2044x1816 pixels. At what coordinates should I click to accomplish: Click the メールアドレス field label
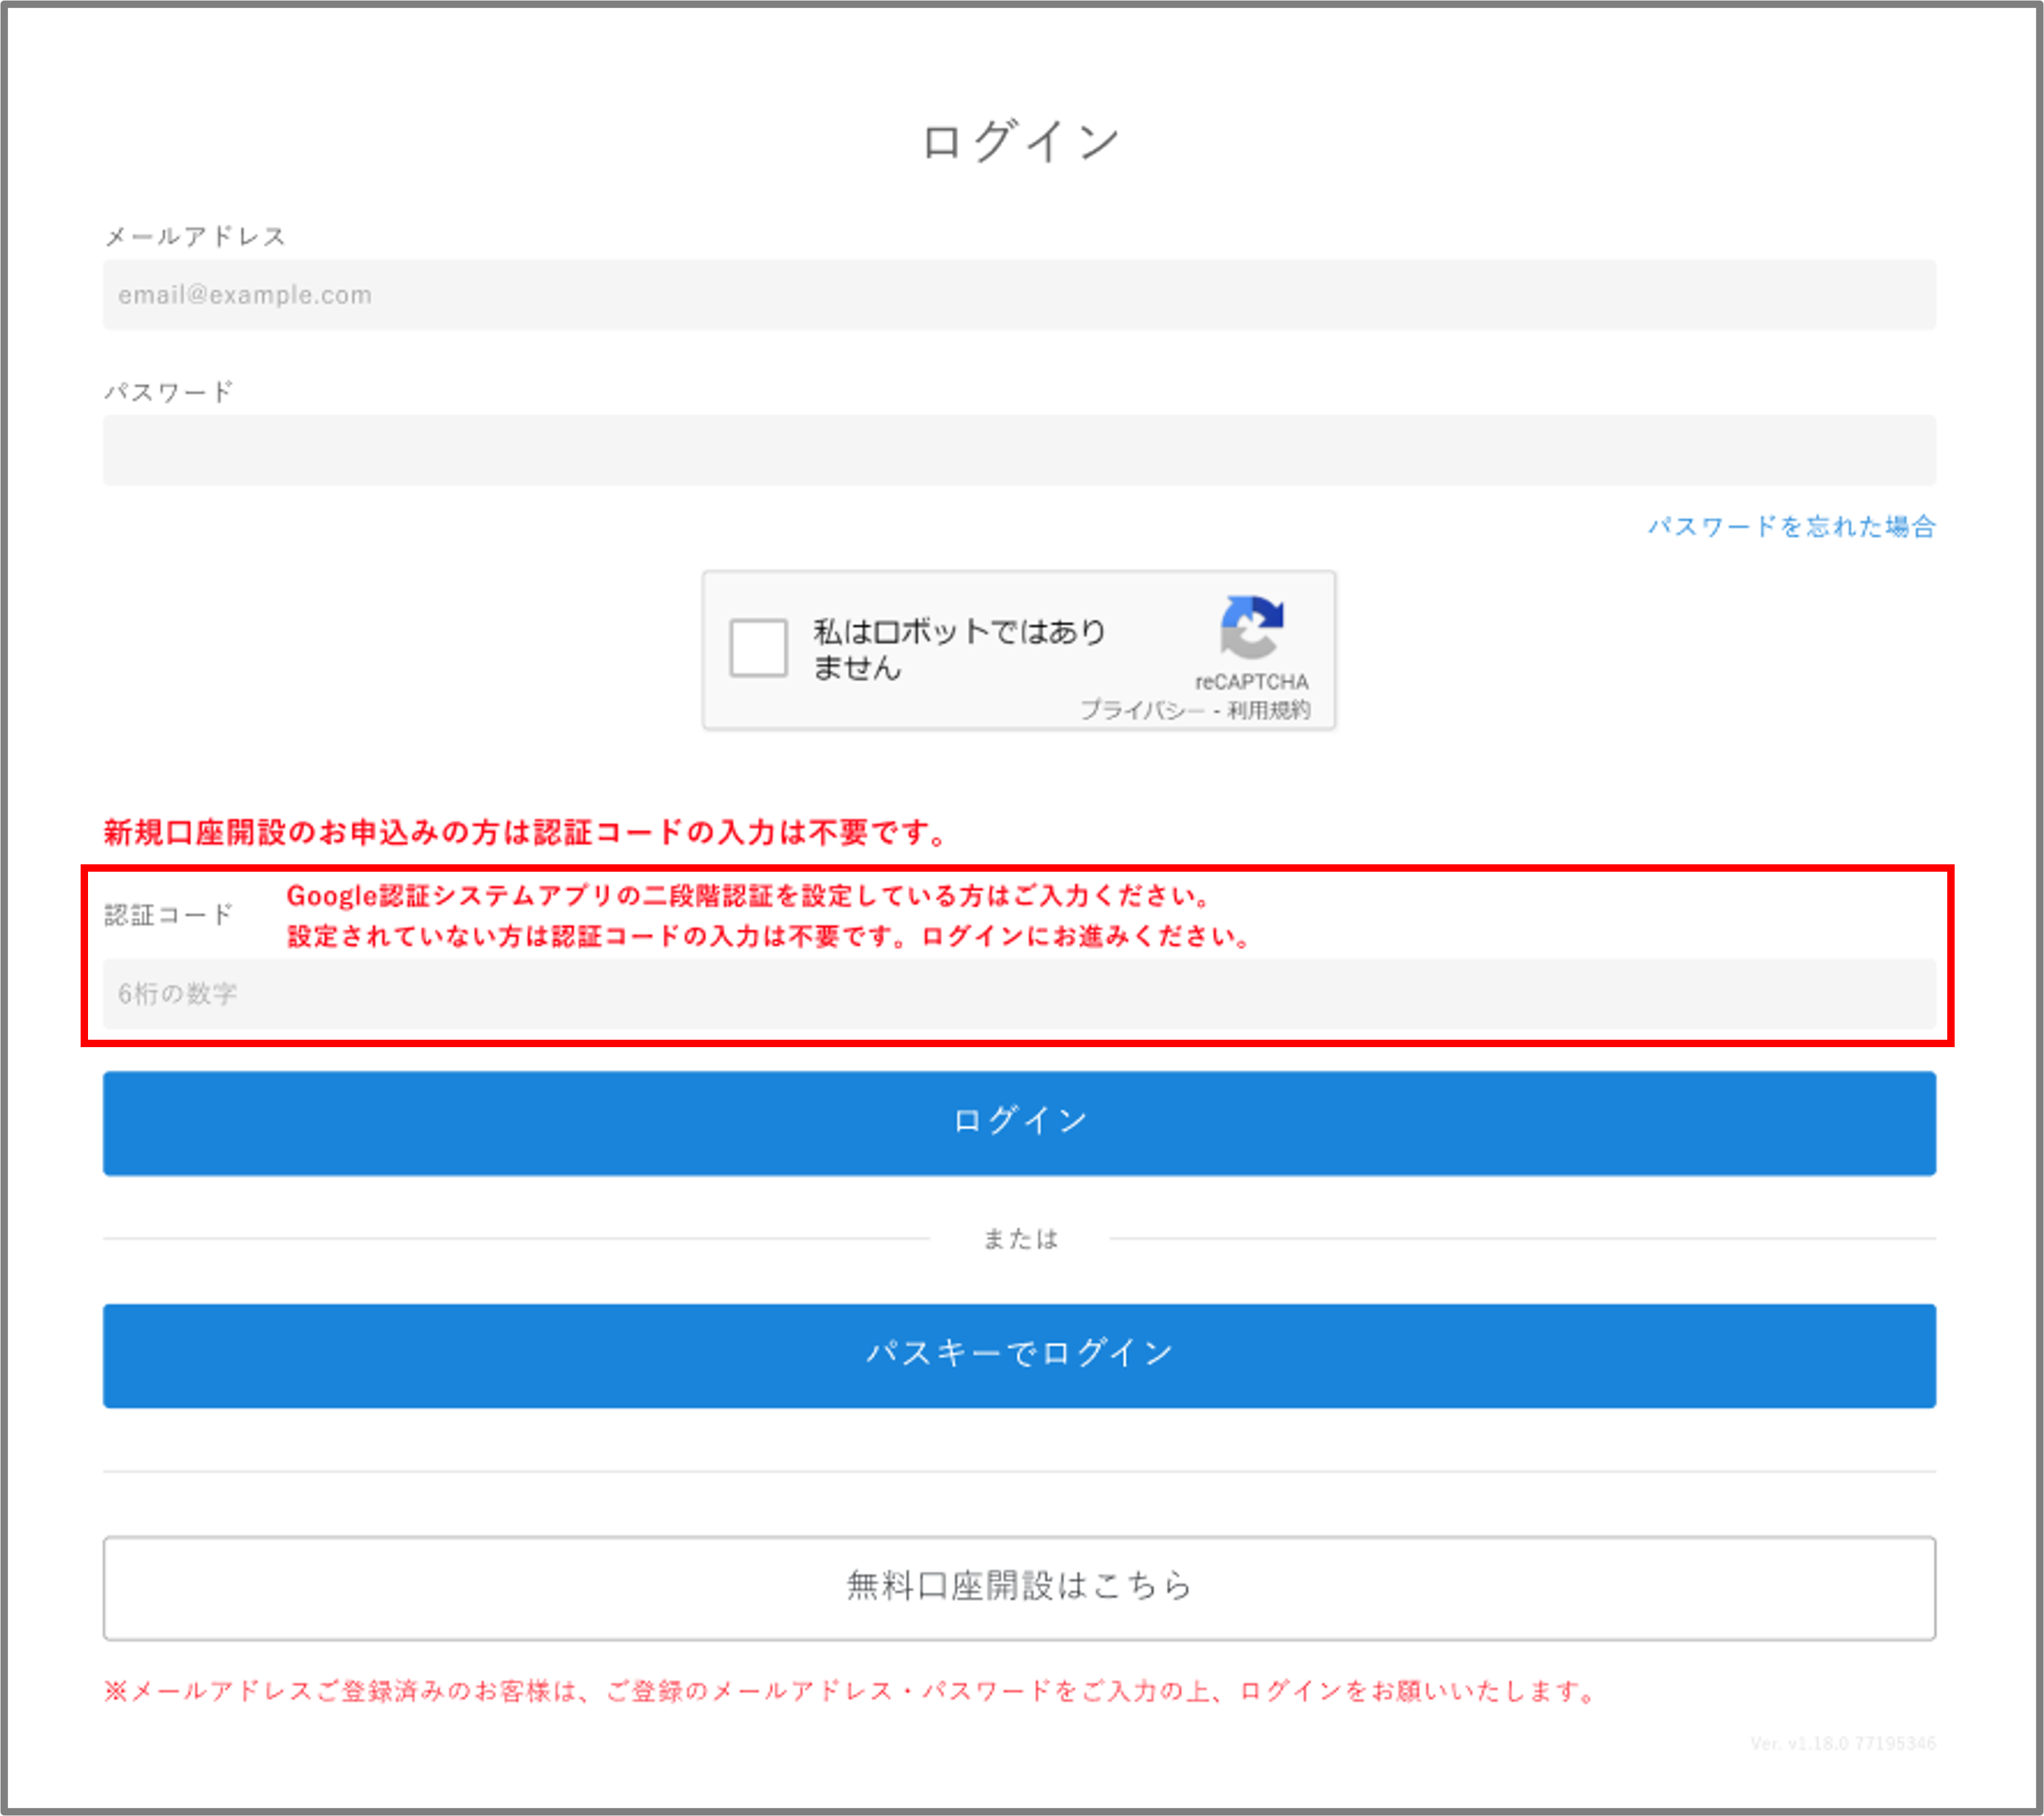pyautogui.click(x=195, y=237)
